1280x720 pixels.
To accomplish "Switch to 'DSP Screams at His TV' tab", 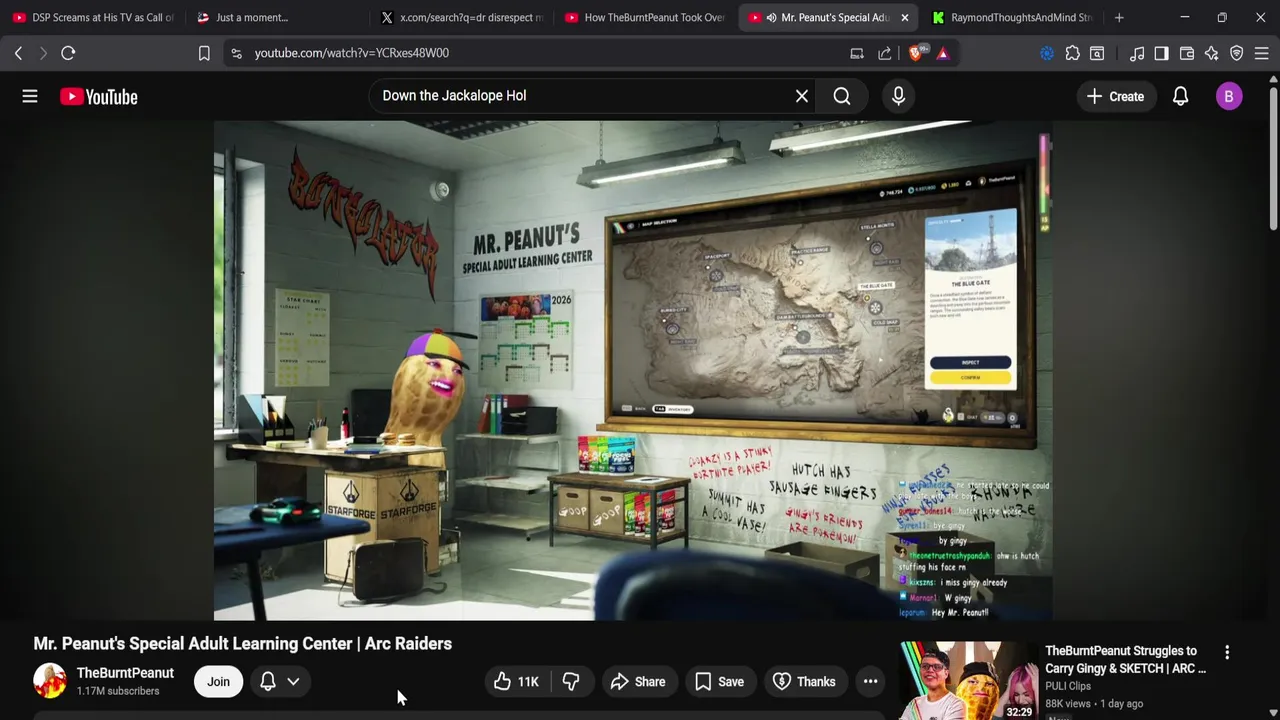I will pos(92,17).
